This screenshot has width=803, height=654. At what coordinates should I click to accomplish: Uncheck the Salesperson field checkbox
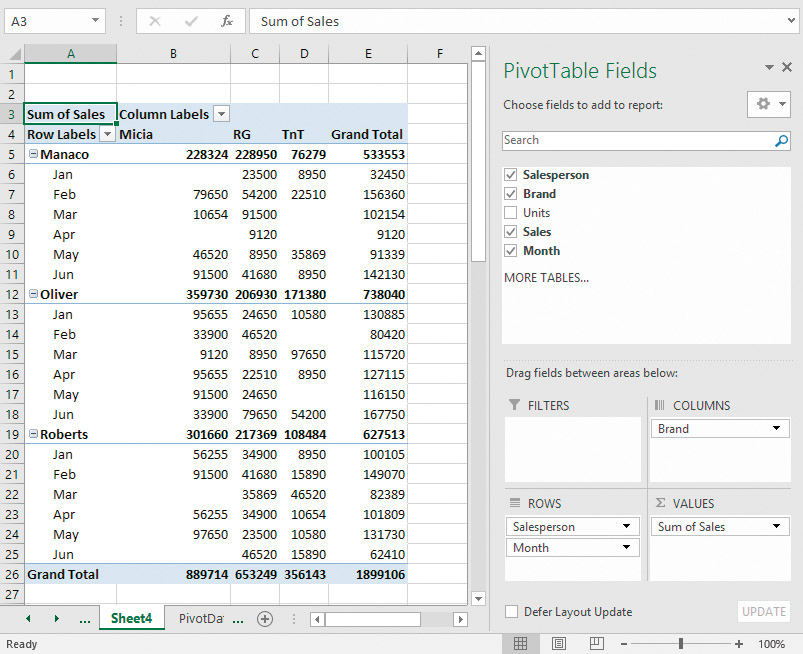[x=511, y=175]
